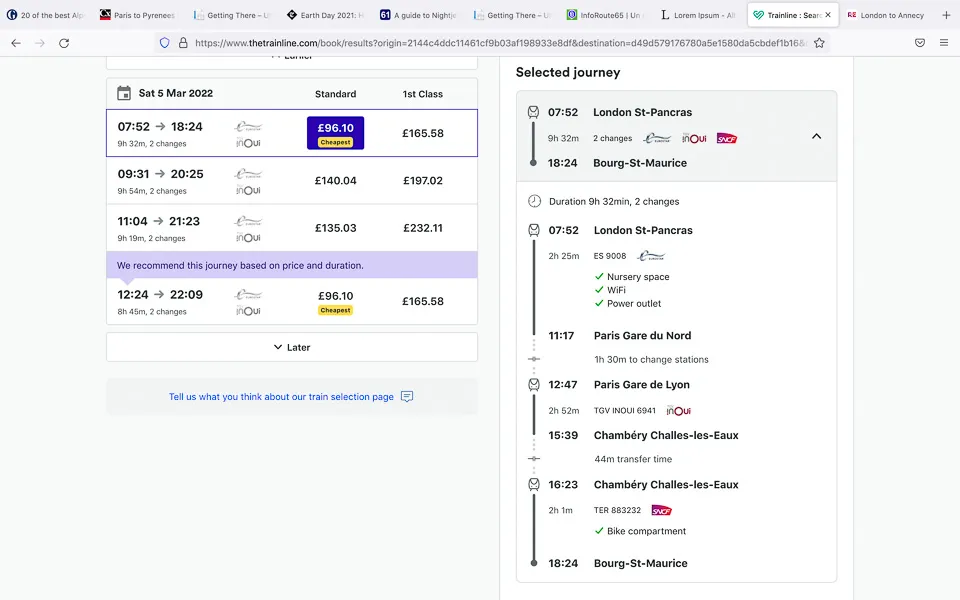Click the checkmark beside Bike compartment

(x=599, y=531)
